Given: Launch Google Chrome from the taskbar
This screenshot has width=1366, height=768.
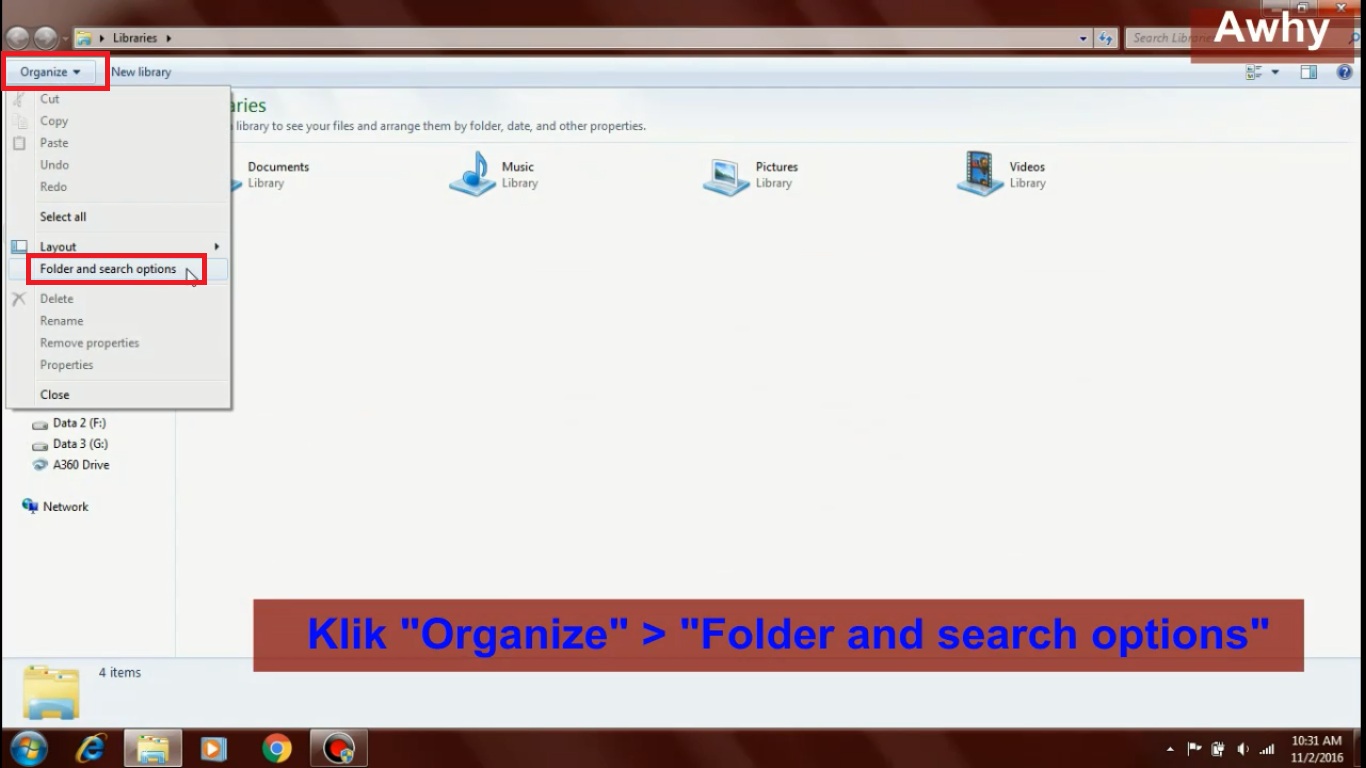Looking at the screenshot, I should (x=276, y=747).
